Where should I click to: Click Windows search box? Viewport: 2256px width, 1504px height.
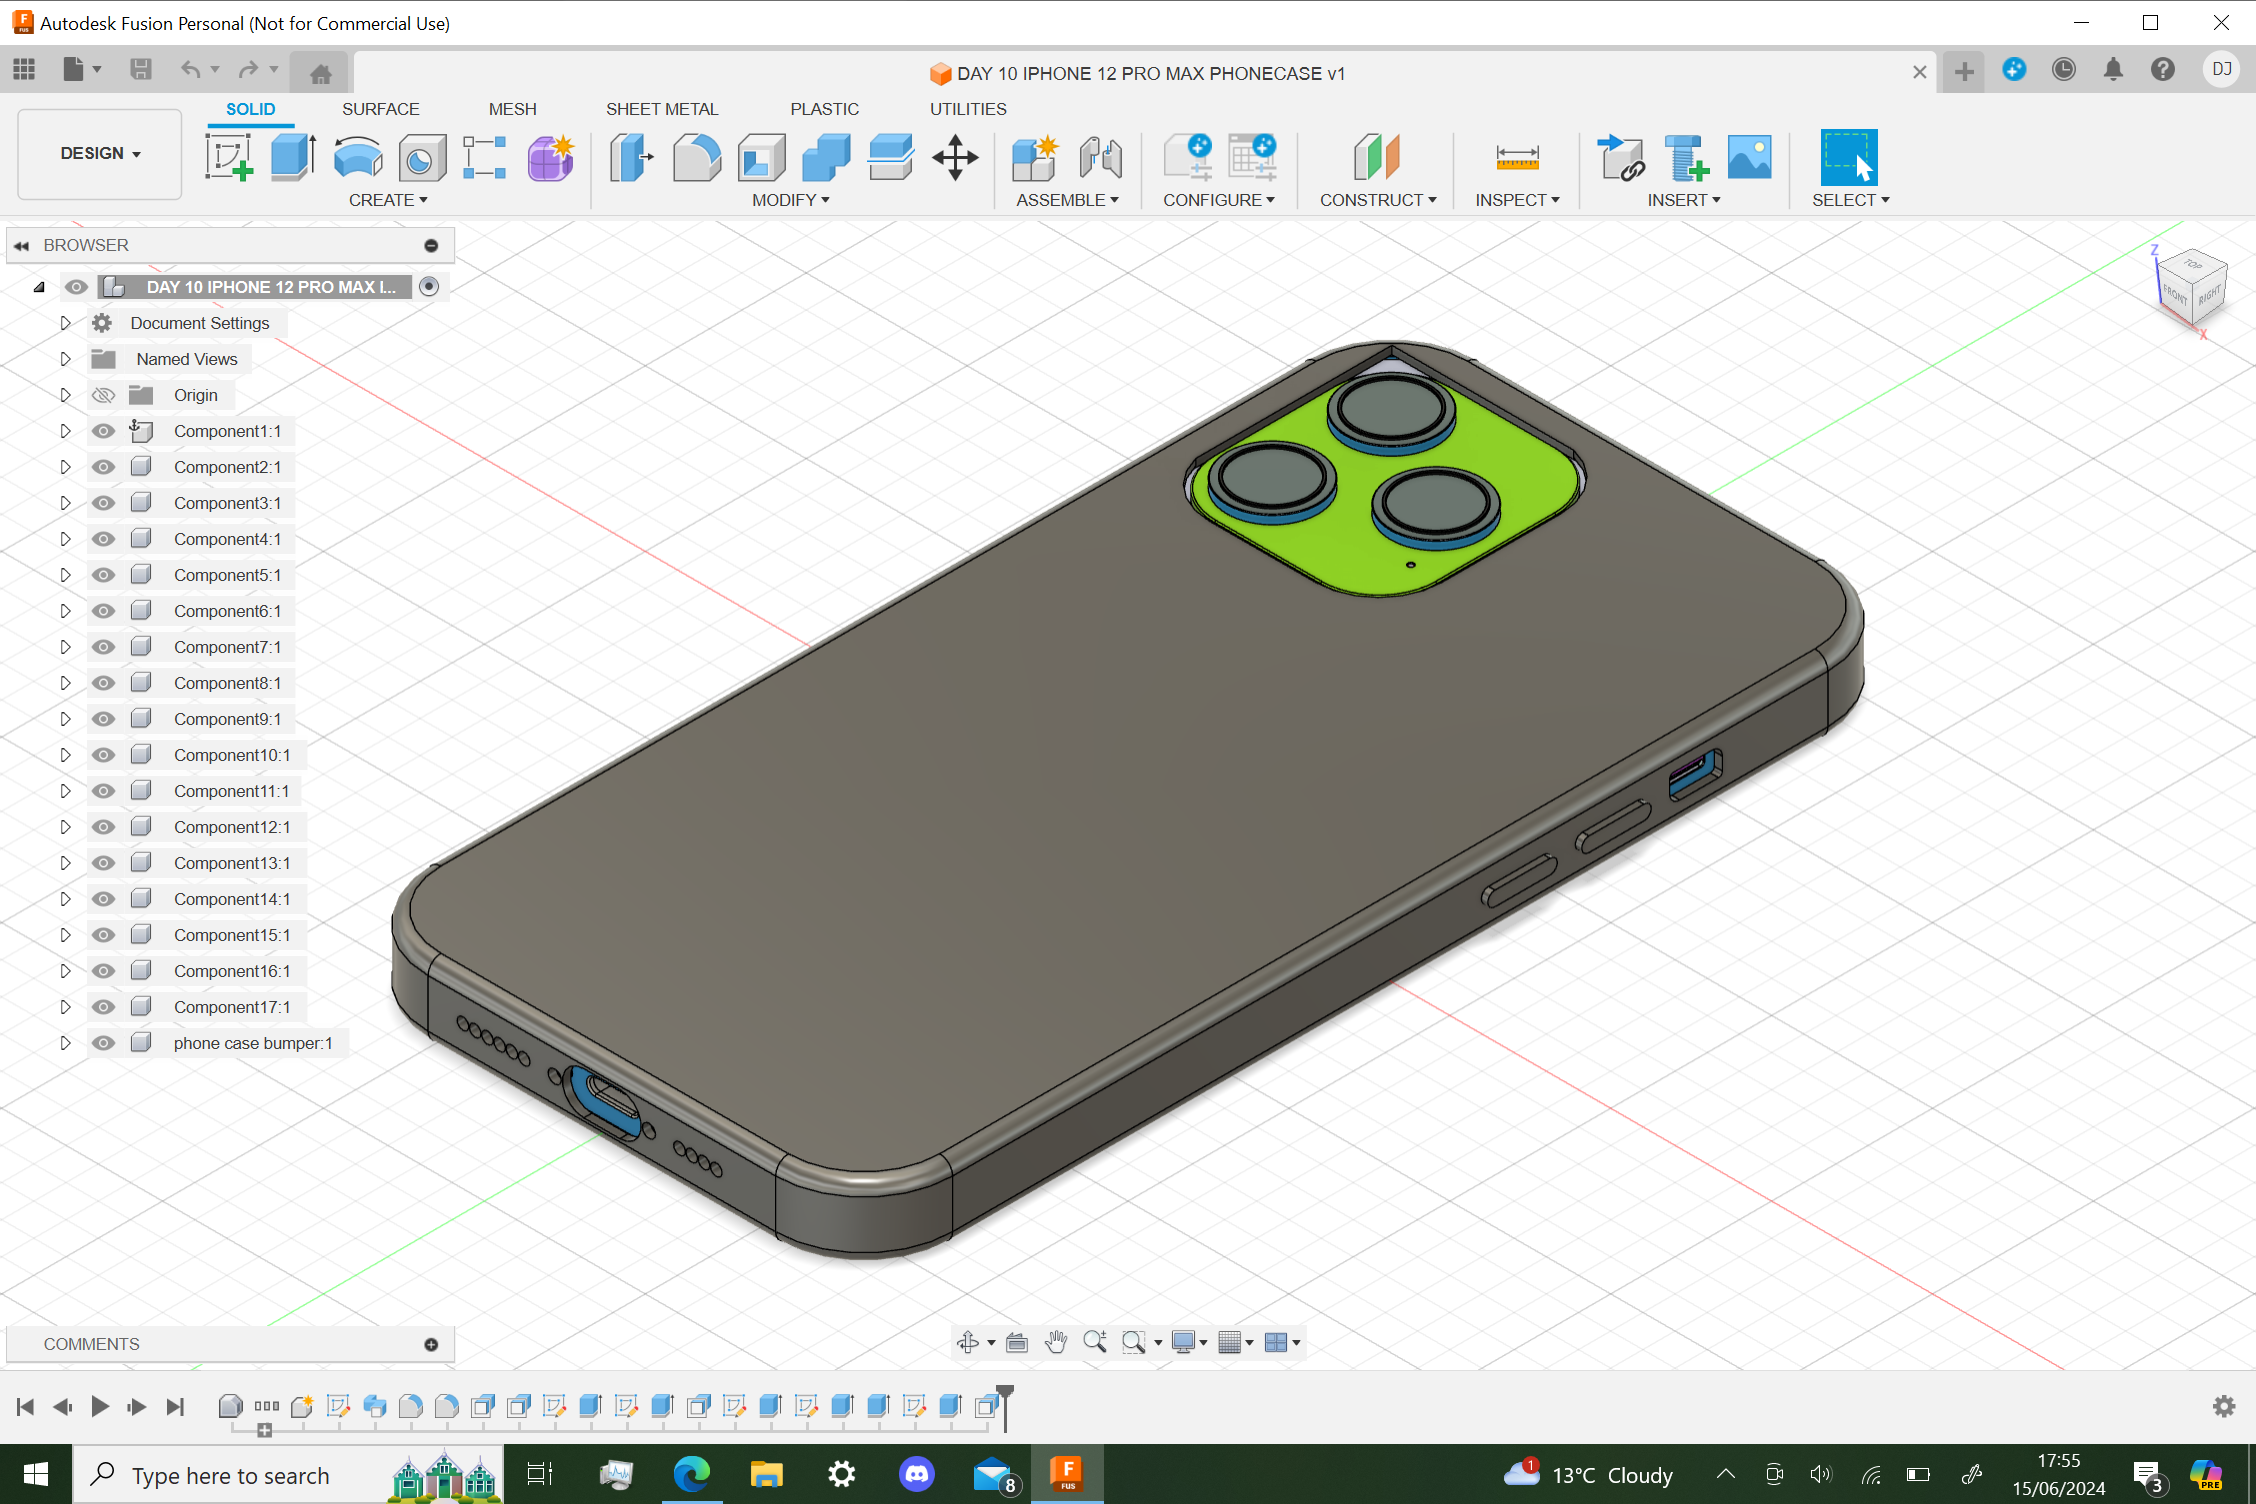pyautogui.click(x=288, y=1475)
